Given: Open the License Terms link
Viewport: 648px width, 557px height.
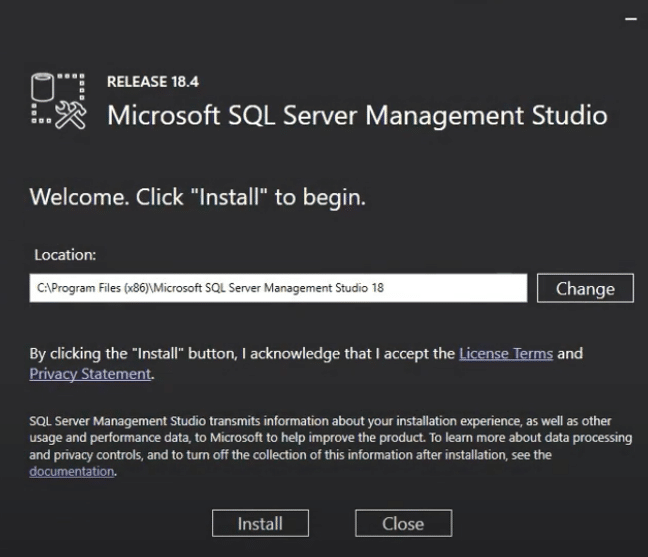Looking at the screenshot, I should [x=505, y=353].
